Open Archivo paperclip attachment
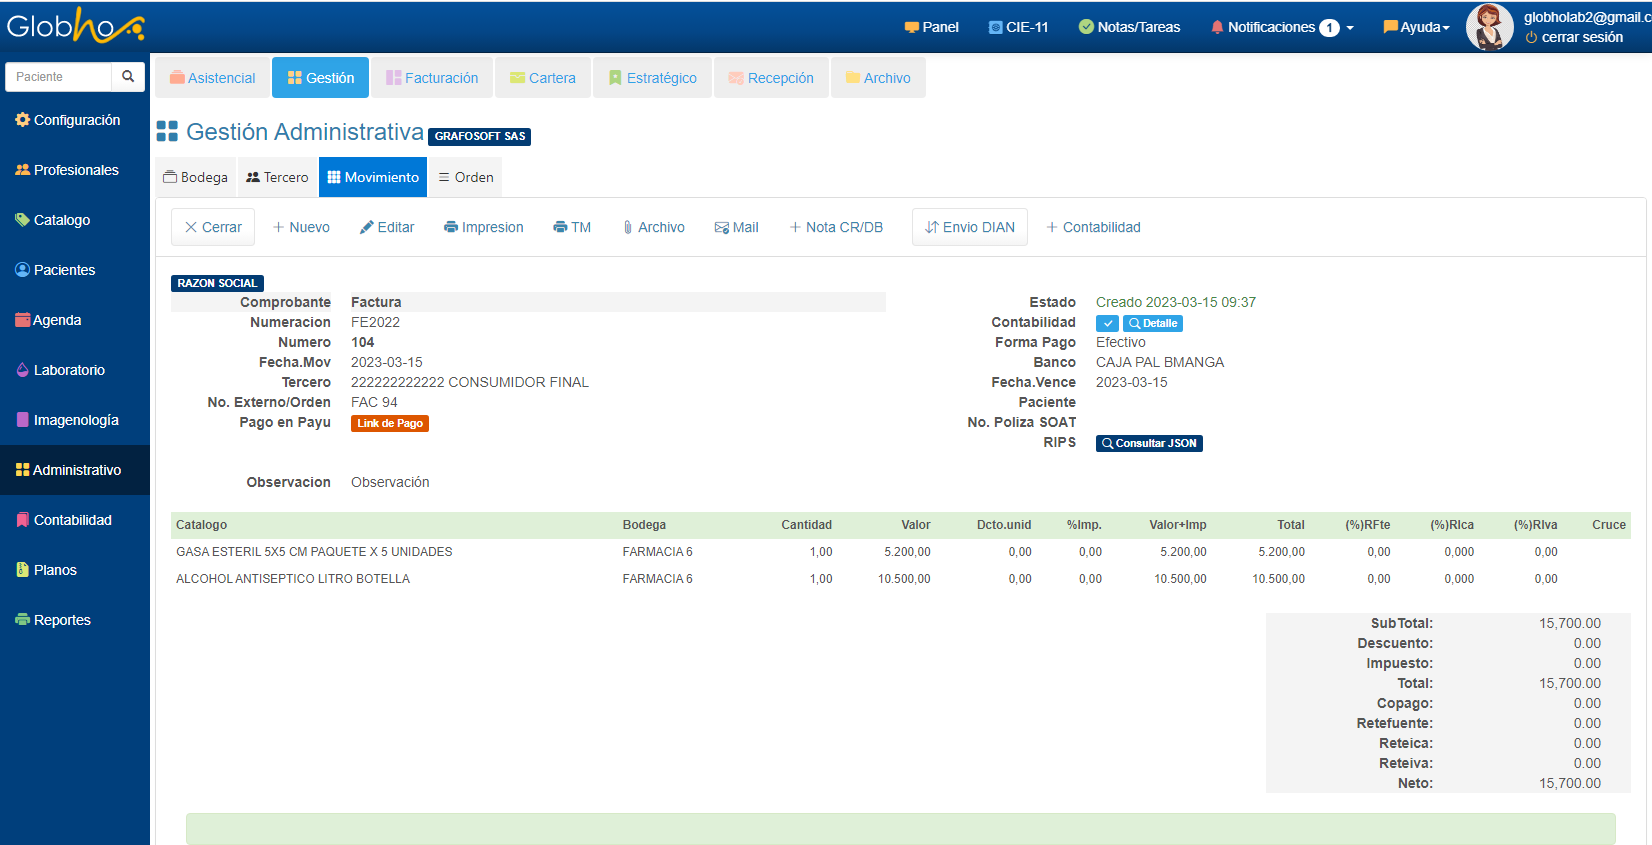Viewport: 1652px width, 845px height. (654, 227)
